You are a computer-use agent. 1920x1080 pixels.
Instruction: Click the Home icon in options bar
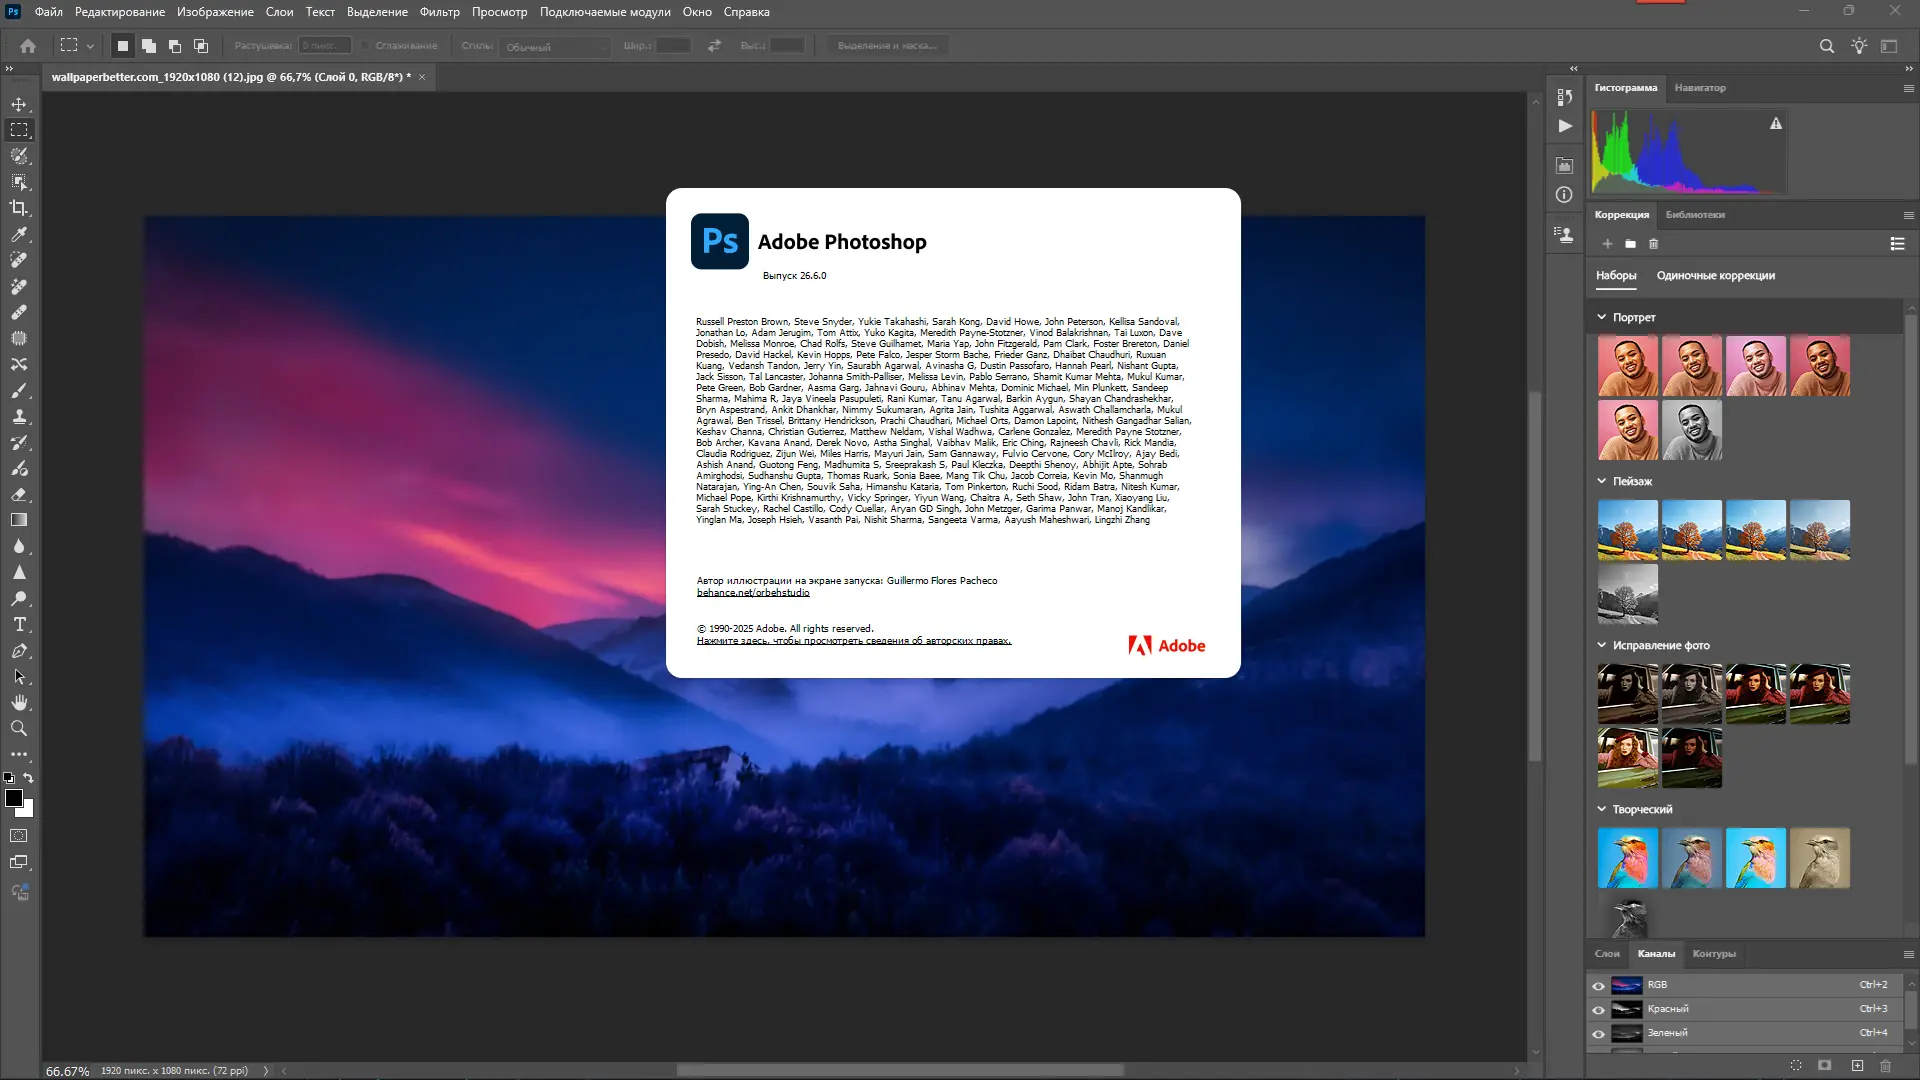coord(28,46)
